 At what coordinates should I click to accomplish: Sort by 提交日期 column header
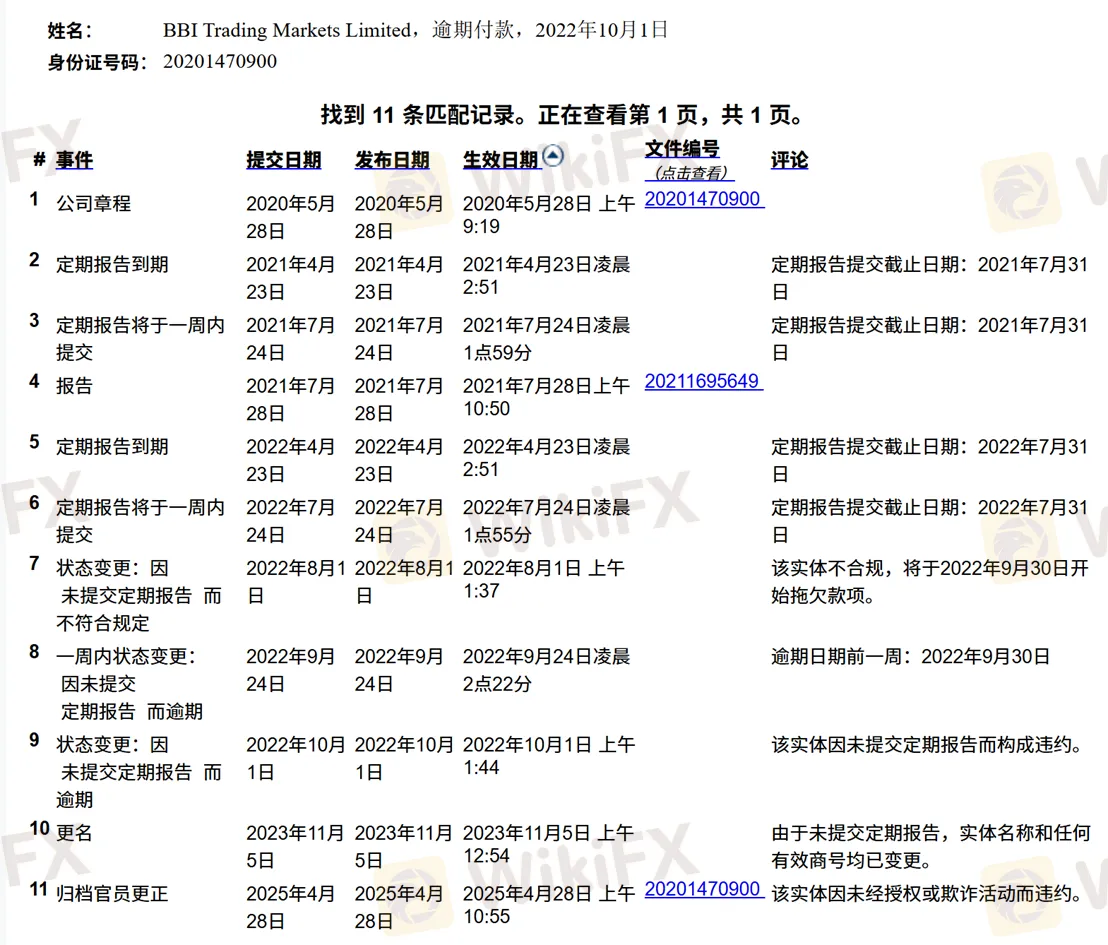(283, 160)
